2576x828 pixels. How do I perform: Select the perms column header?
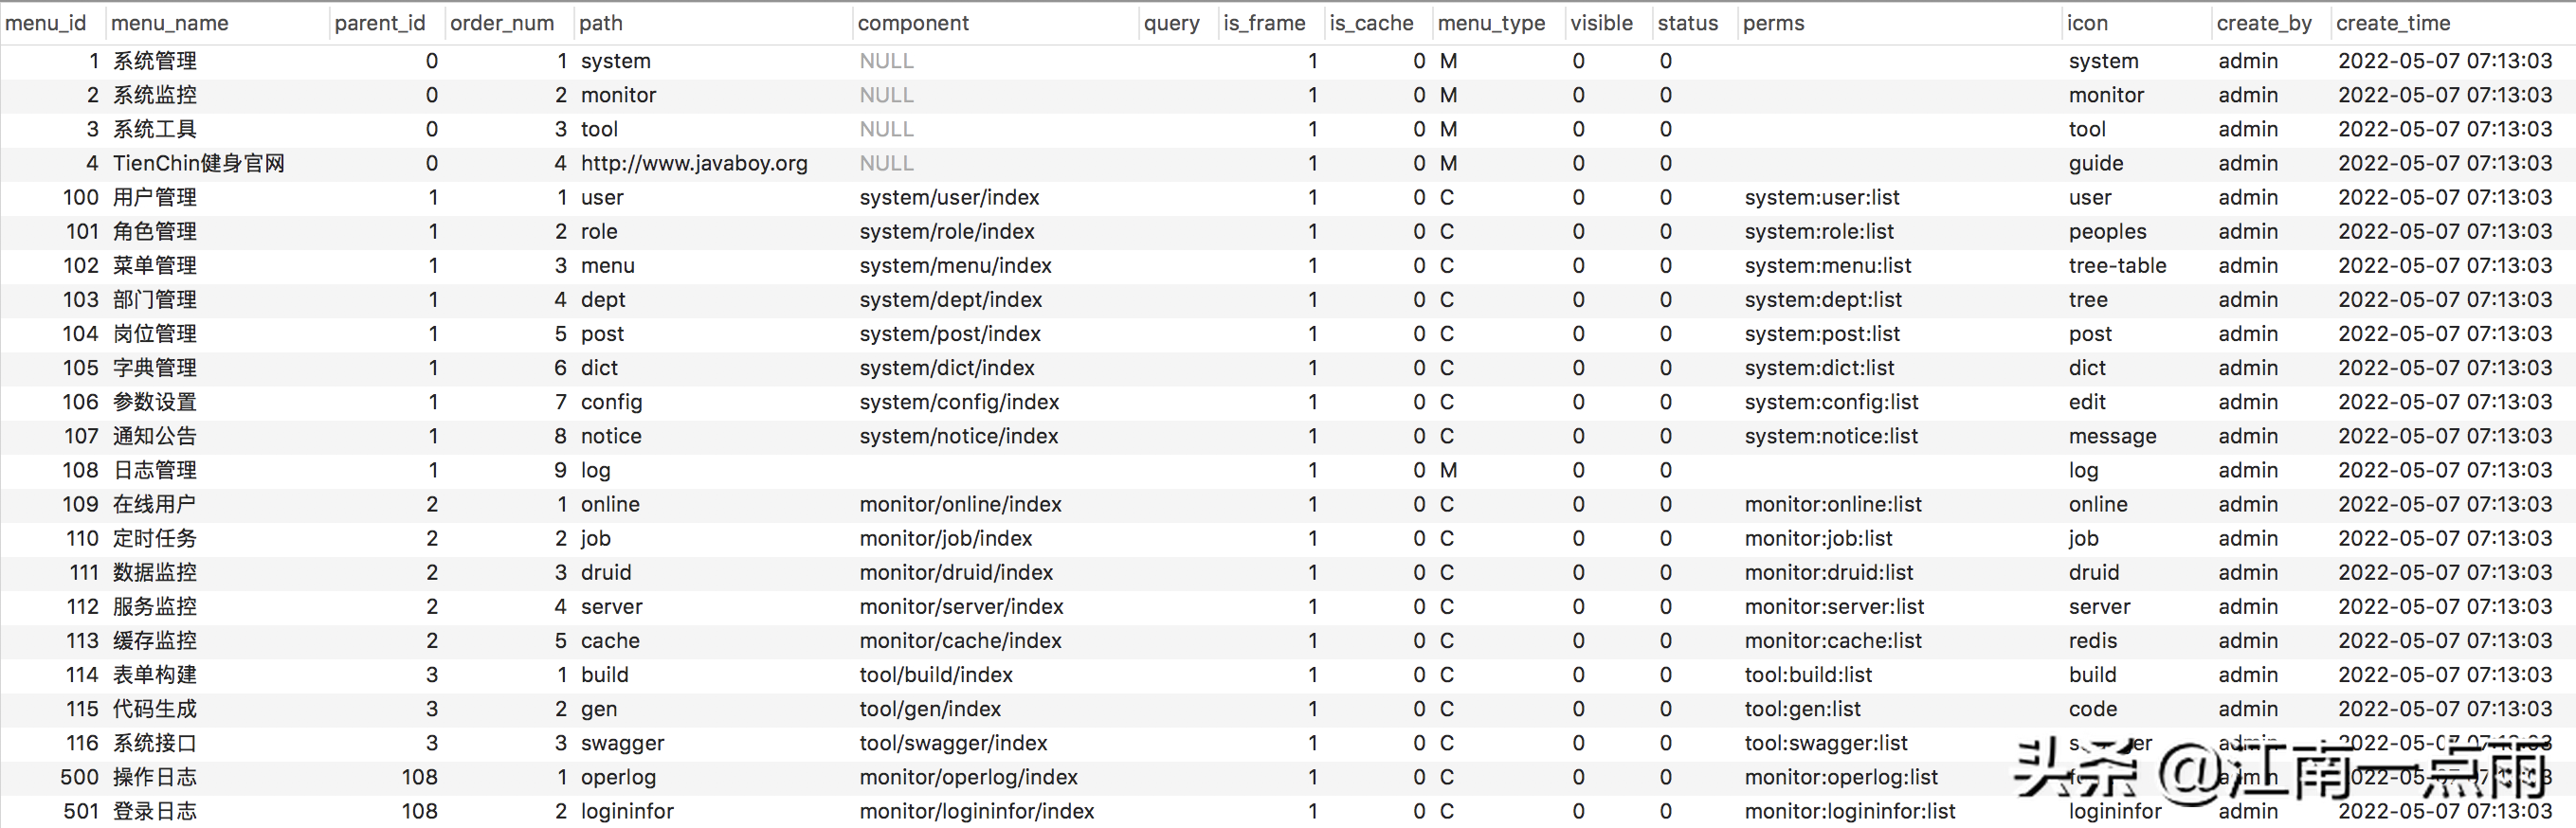tap(1773, 23)
